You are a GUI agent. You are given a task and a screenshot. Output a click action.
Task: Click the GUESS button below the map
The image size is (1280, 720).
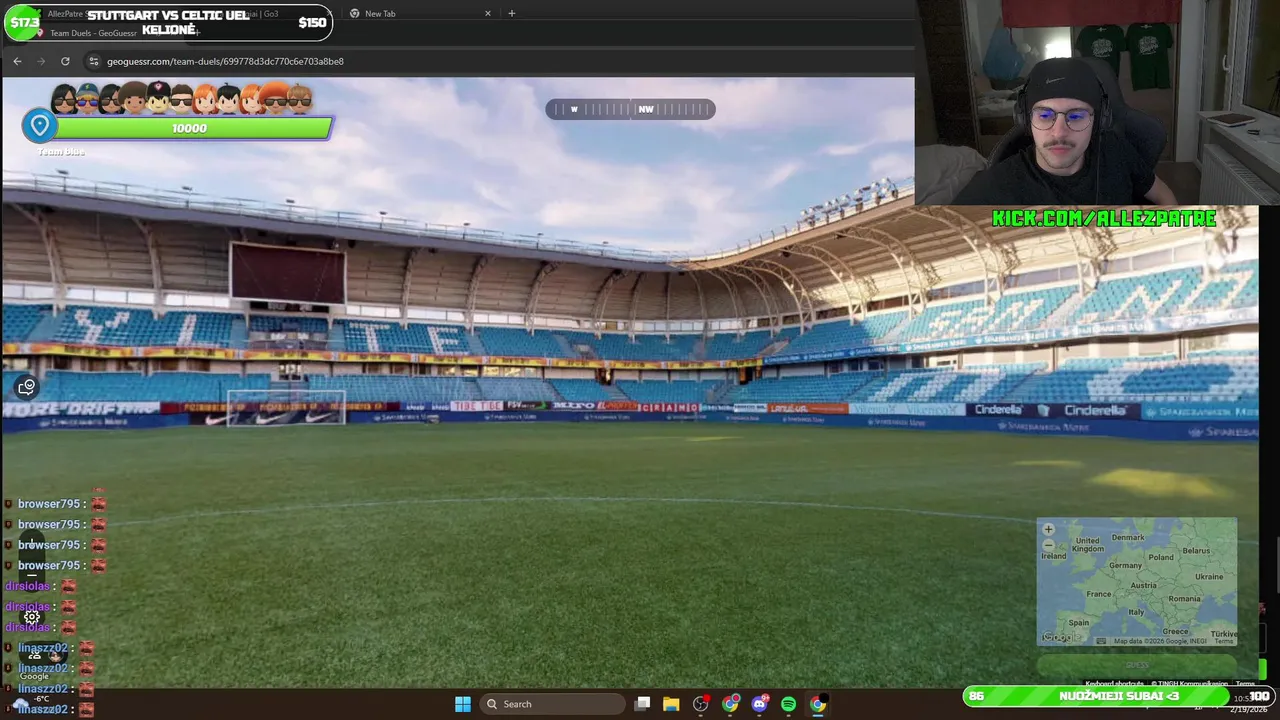click(1137, 665)
